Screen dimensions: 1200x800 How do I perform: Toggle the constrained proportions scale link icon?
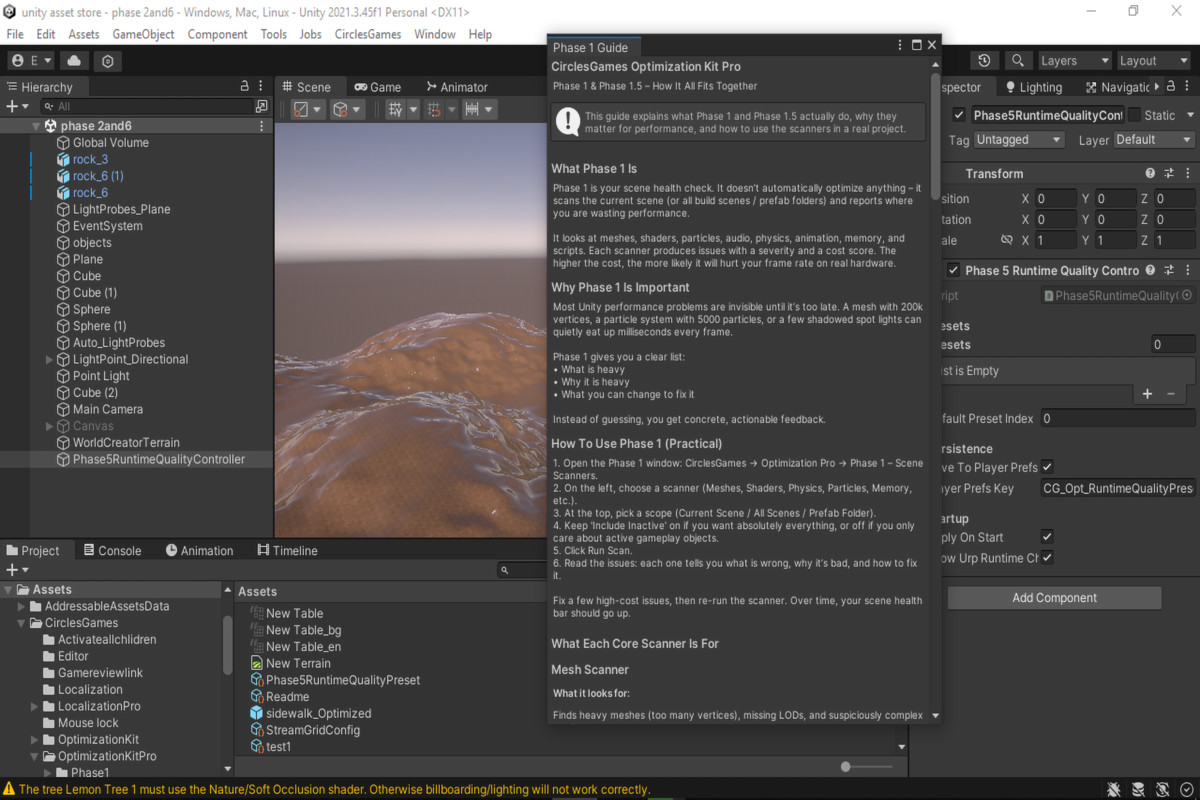pyautogui.click(x=1007, y=240)
